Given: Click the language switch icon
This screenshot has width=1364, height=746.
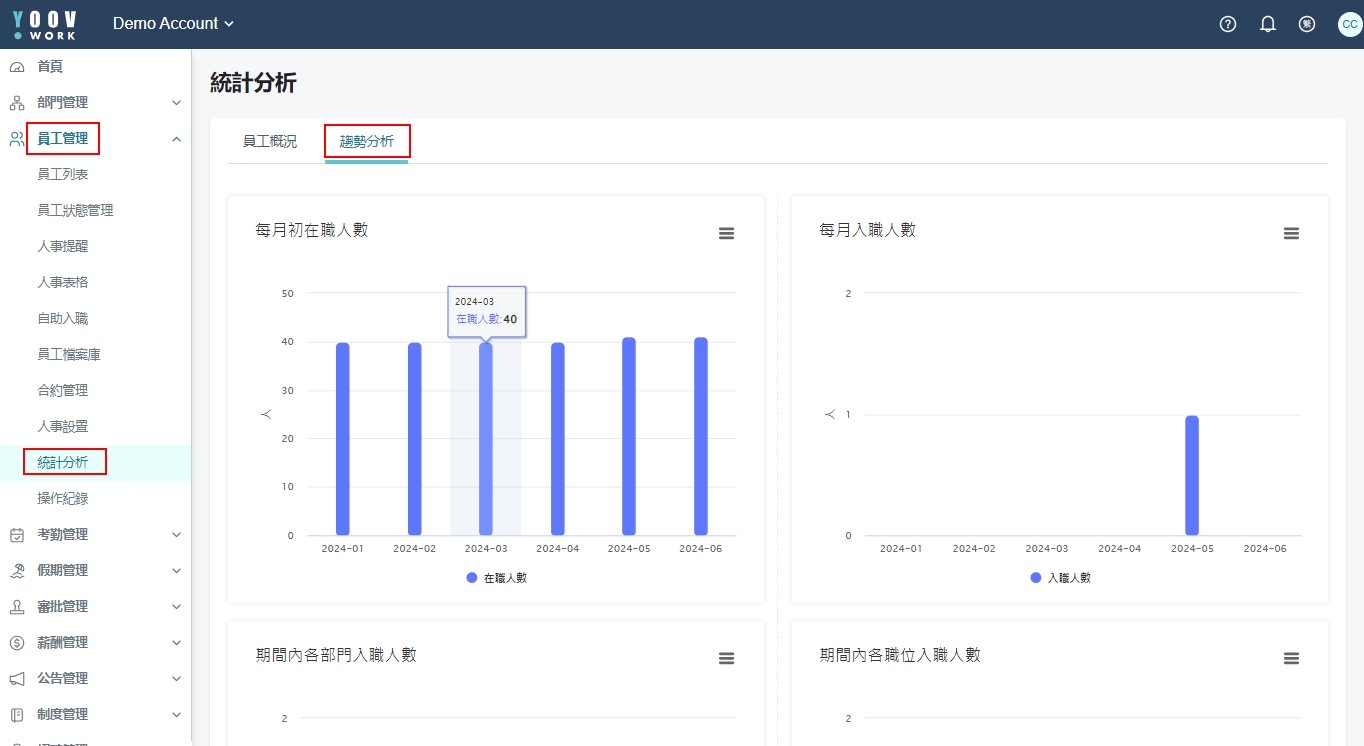Looking at the screenshot, I should pyautogui.click(x=1307, y=24).
